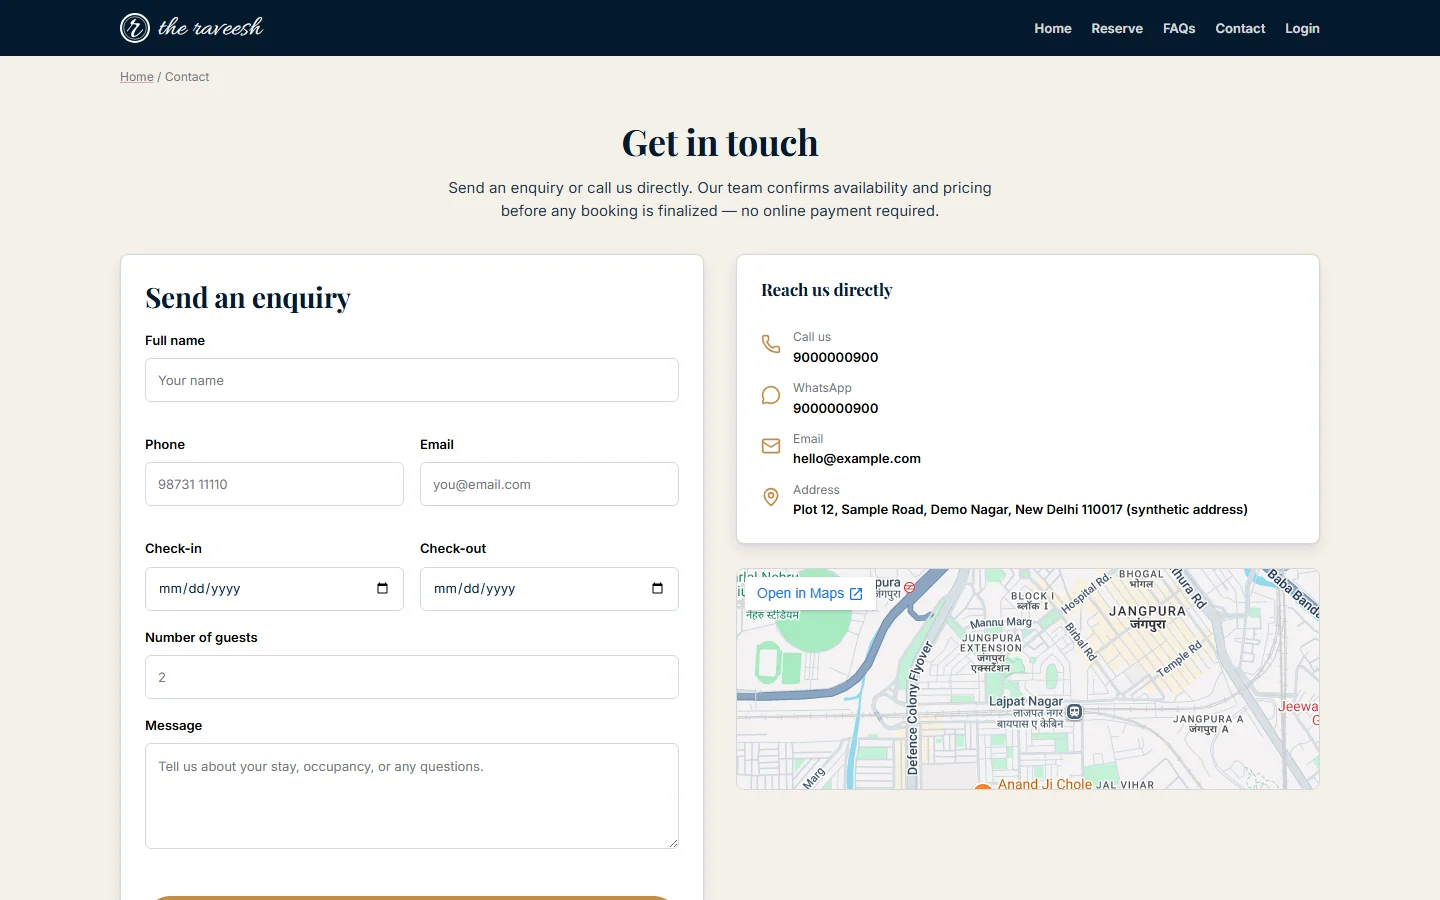The height and width of the screenshot is (900, 1440).
Task: Open the Check-in calendar picker icon
Action: [x=382, y=588]
